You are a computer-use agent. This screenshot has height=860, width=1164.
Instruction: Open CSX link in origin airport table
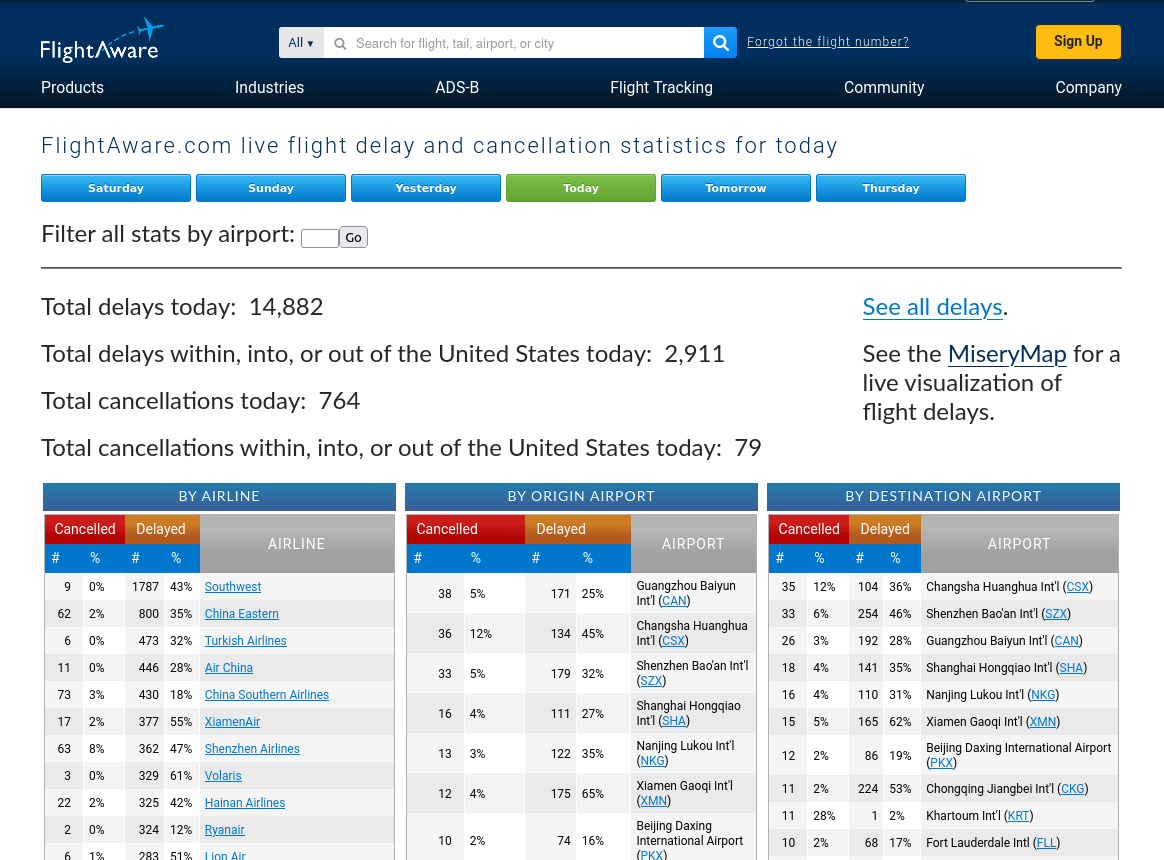[674, 641]
